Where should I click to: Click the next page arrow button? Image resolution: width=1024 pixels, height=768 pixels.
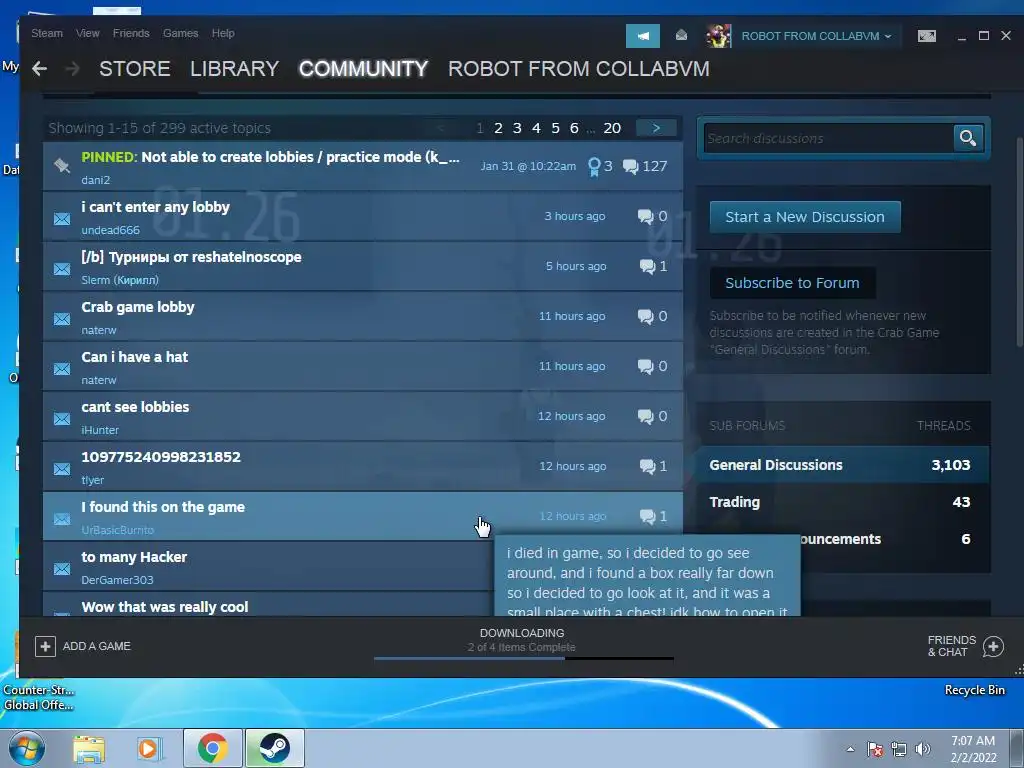(656, 128)
